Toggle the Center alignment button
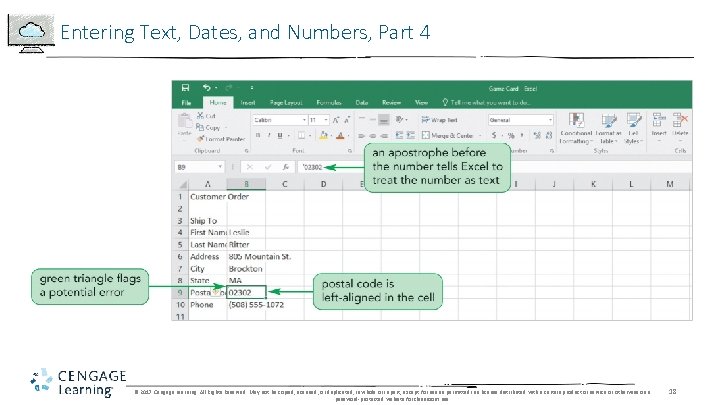The height and width of the screenshot is (405, 720). (x=373, y=135)
